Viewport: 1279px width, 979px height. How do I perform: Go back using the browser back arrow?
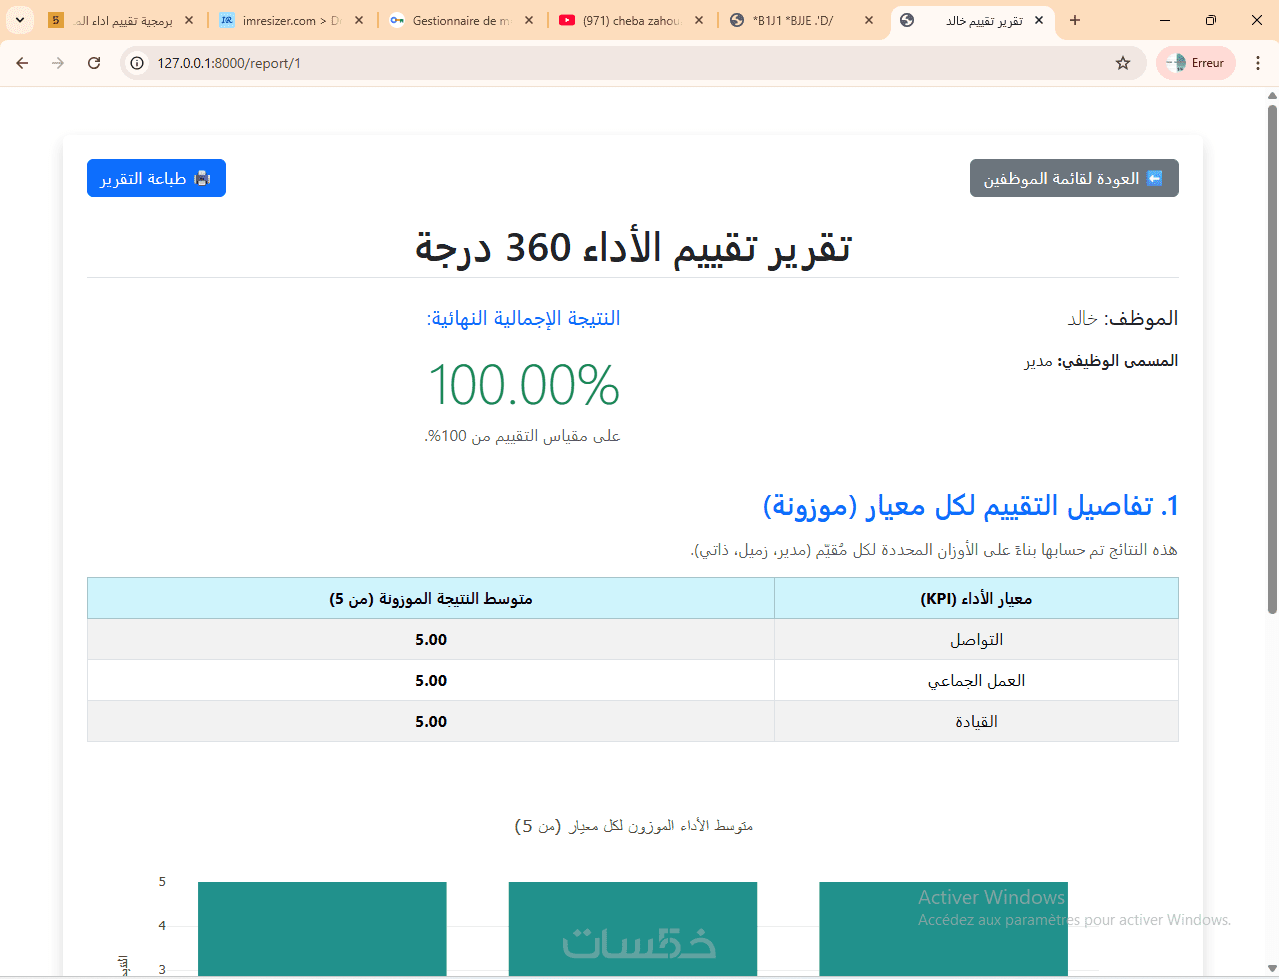(22, 63)
